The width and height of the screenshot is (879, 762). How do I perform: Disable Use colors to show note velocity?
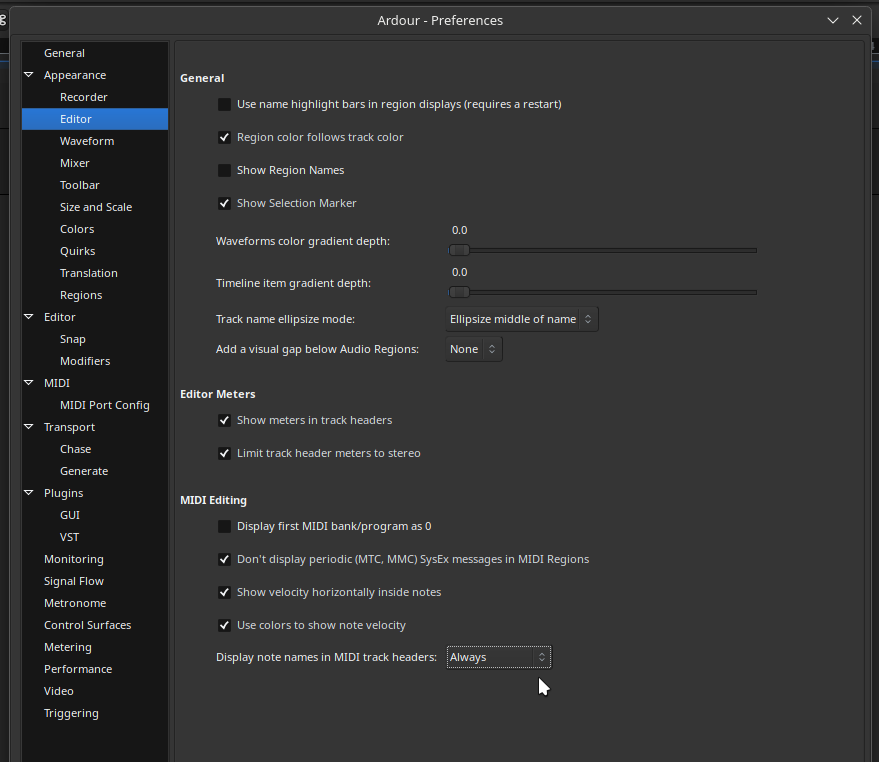tap(224, 625)
